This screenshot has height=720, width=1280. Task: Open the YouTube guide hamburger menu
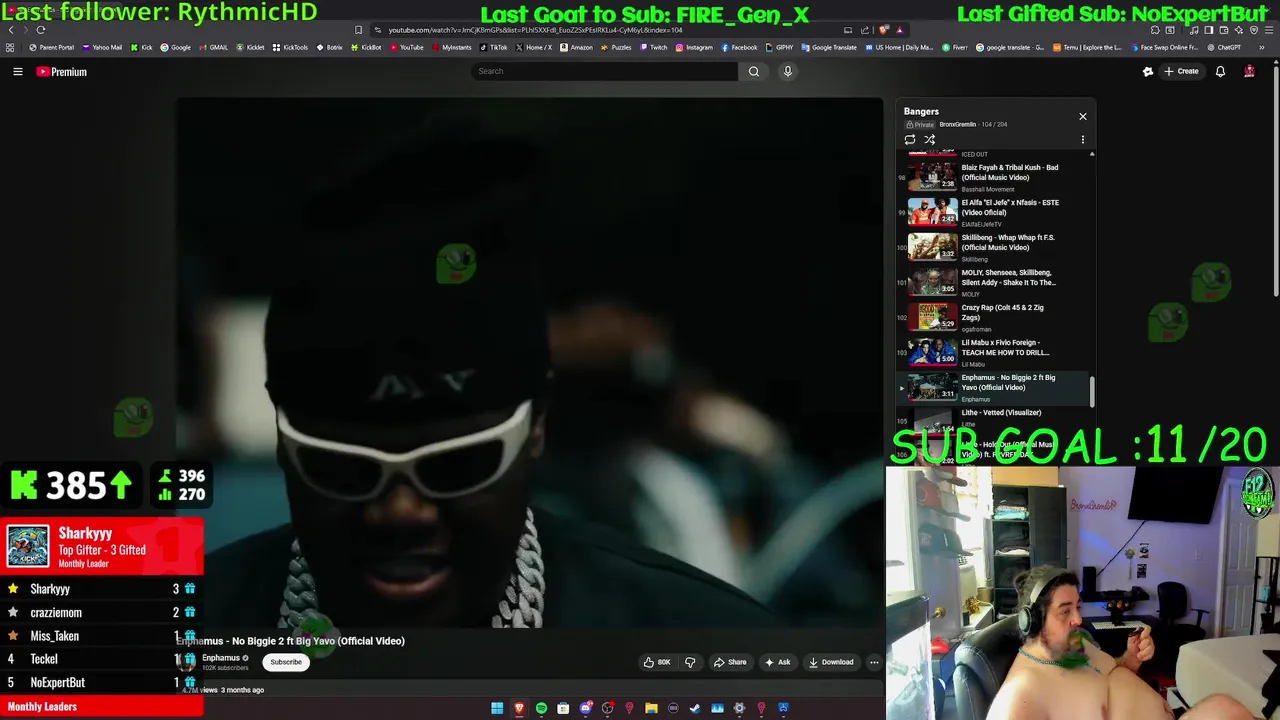[17, 71]
